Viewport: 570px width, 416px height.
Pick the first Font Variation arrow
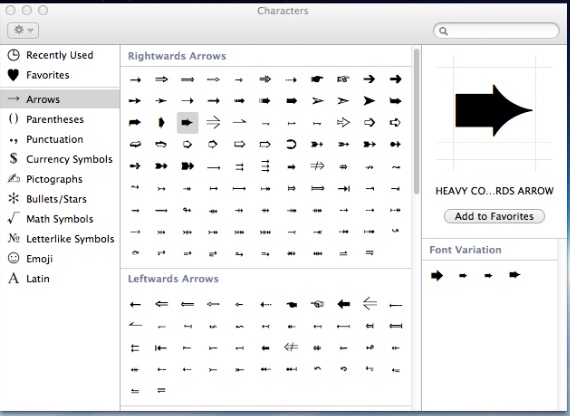pos(437,275)
